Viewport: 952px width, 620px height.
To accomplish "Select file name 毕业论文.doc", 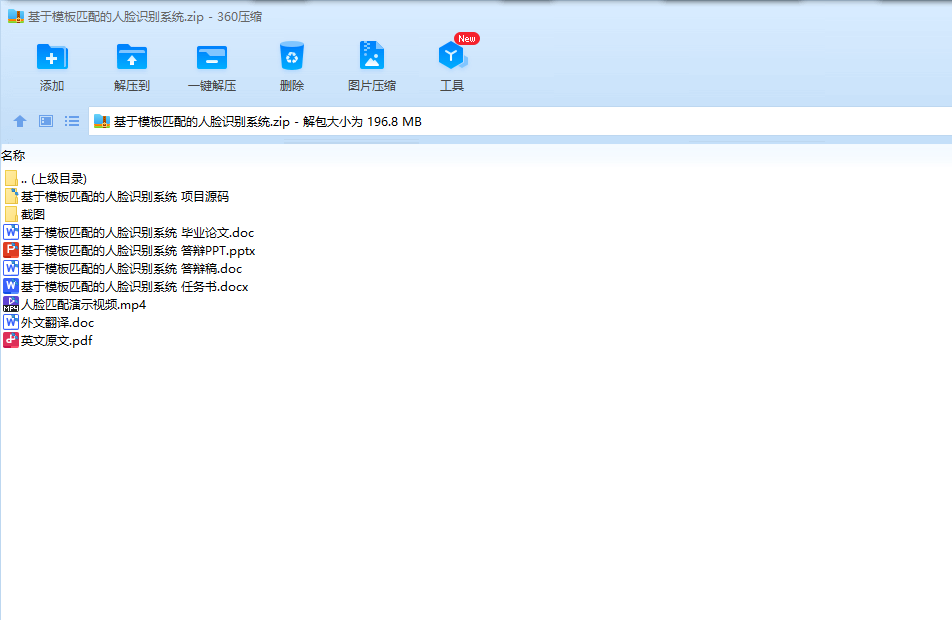I will click(x=137, y=232).
